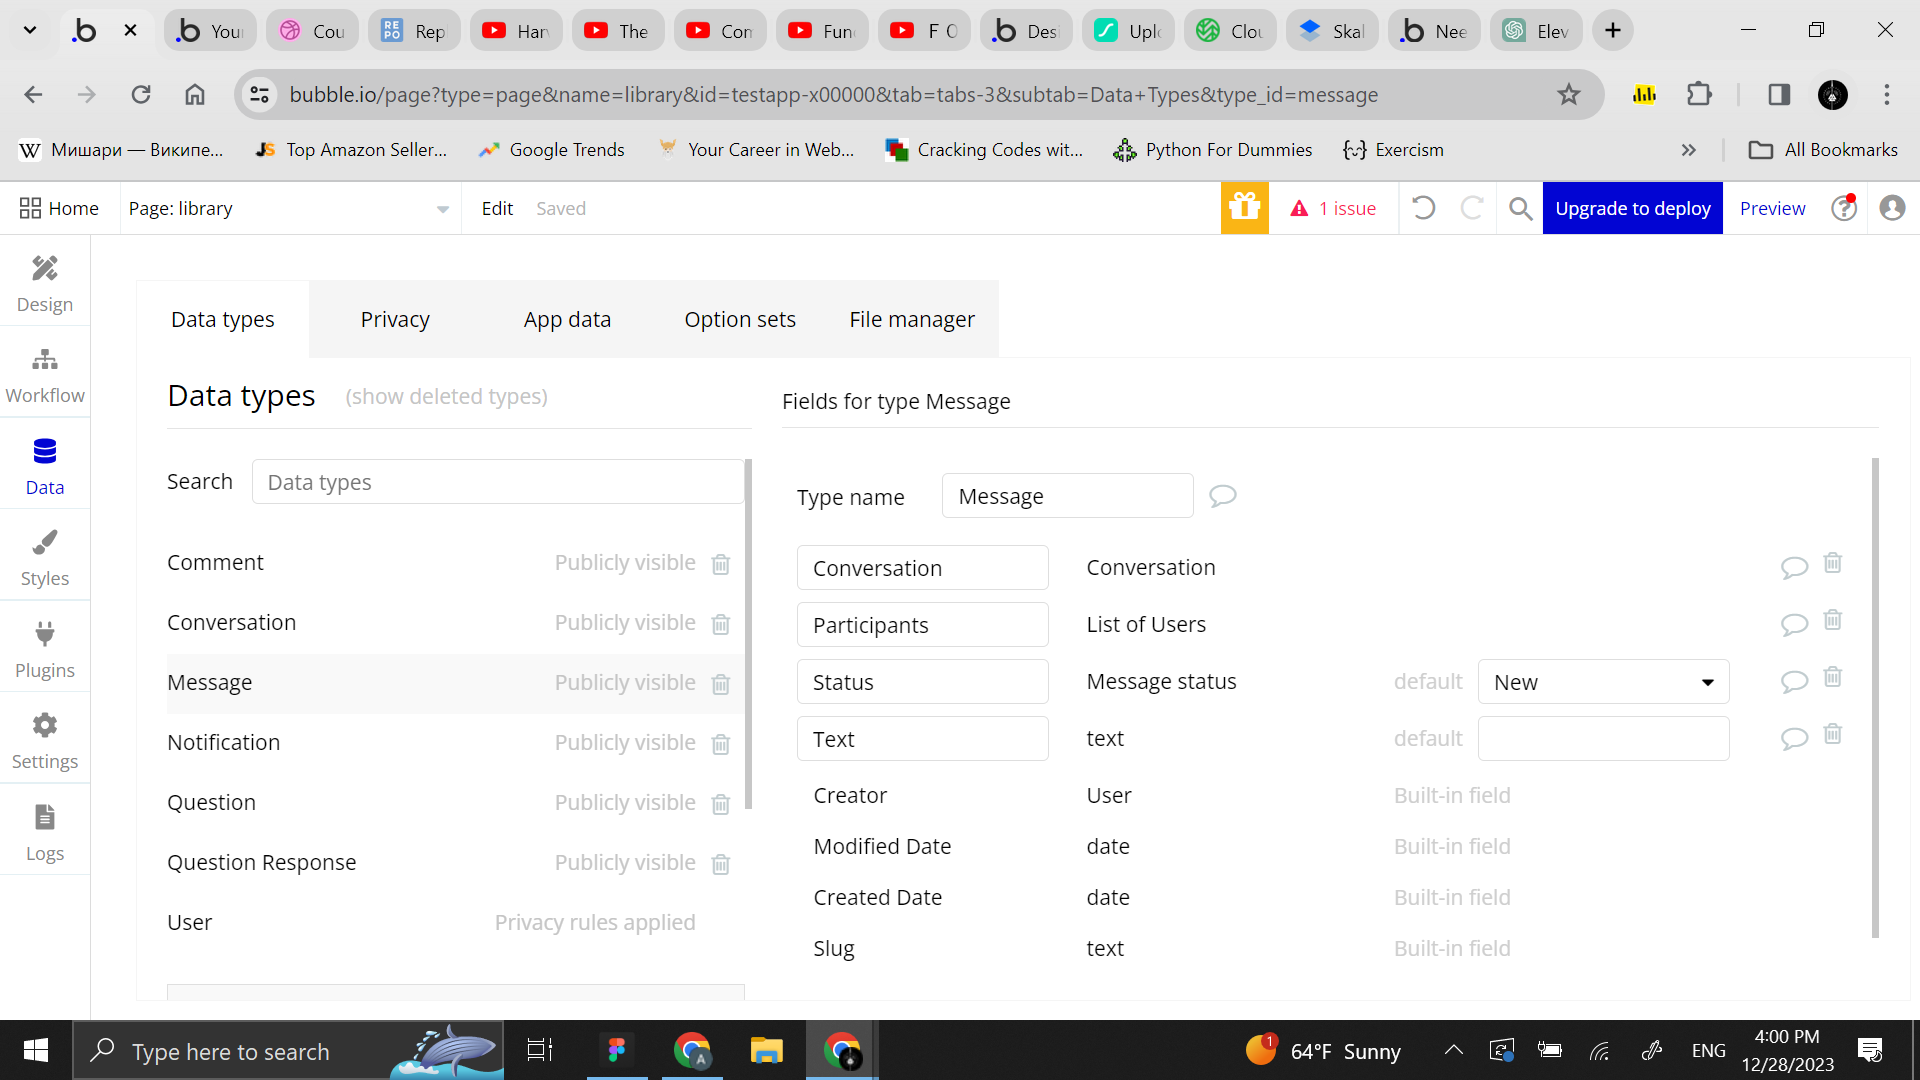The width and height of the screenshot is (1920, 1080).
Task: Click Upgrade to deploy button
Action: tap(1632, 208)
